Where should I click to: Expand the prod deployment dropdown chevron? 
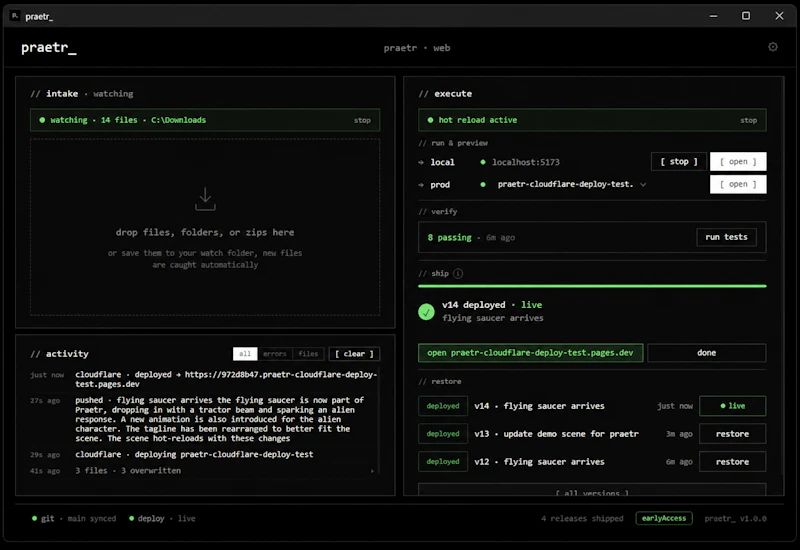(x=643, y=185)
